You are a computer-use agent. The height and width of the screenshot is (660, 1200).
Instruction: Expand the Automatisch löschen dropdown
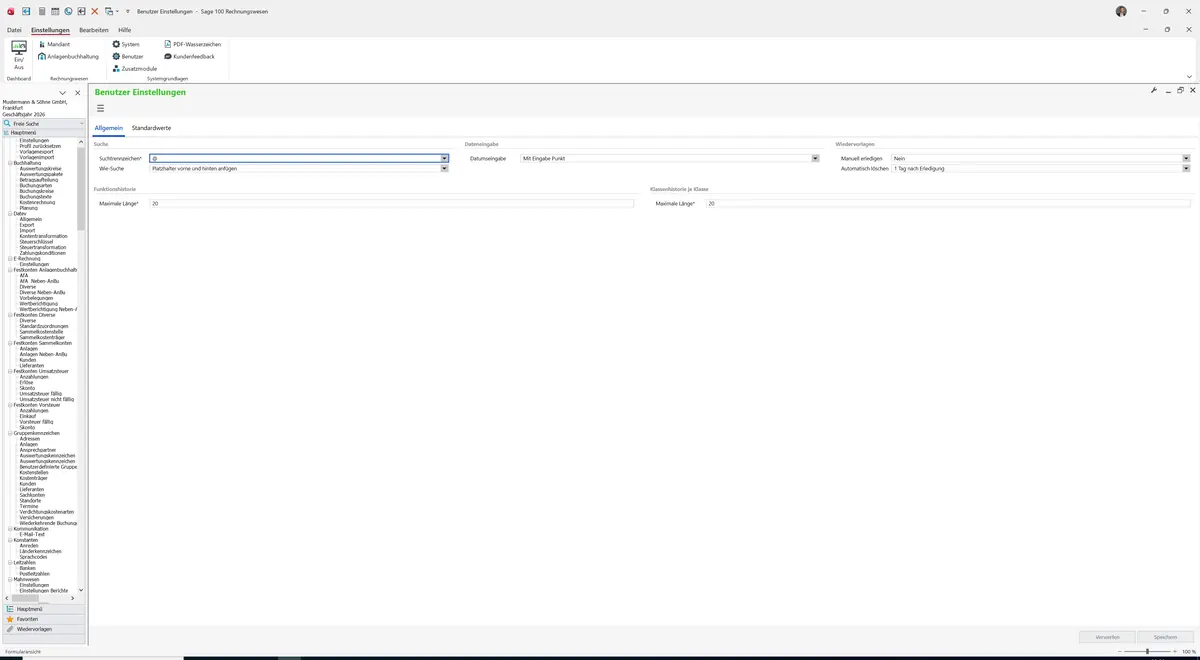click(x=1186, y=169)
